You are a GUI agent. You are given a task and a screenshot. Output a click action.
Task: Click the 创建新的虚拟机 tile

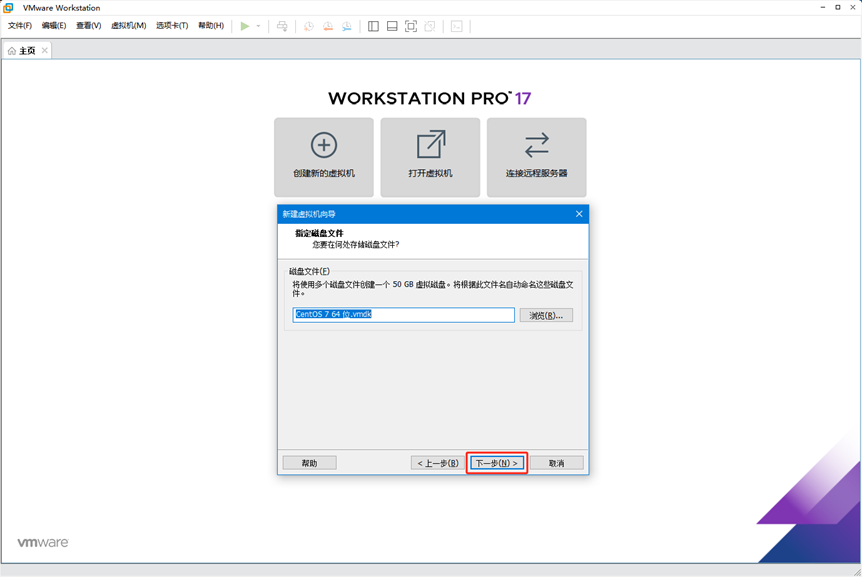coord(324,157)
